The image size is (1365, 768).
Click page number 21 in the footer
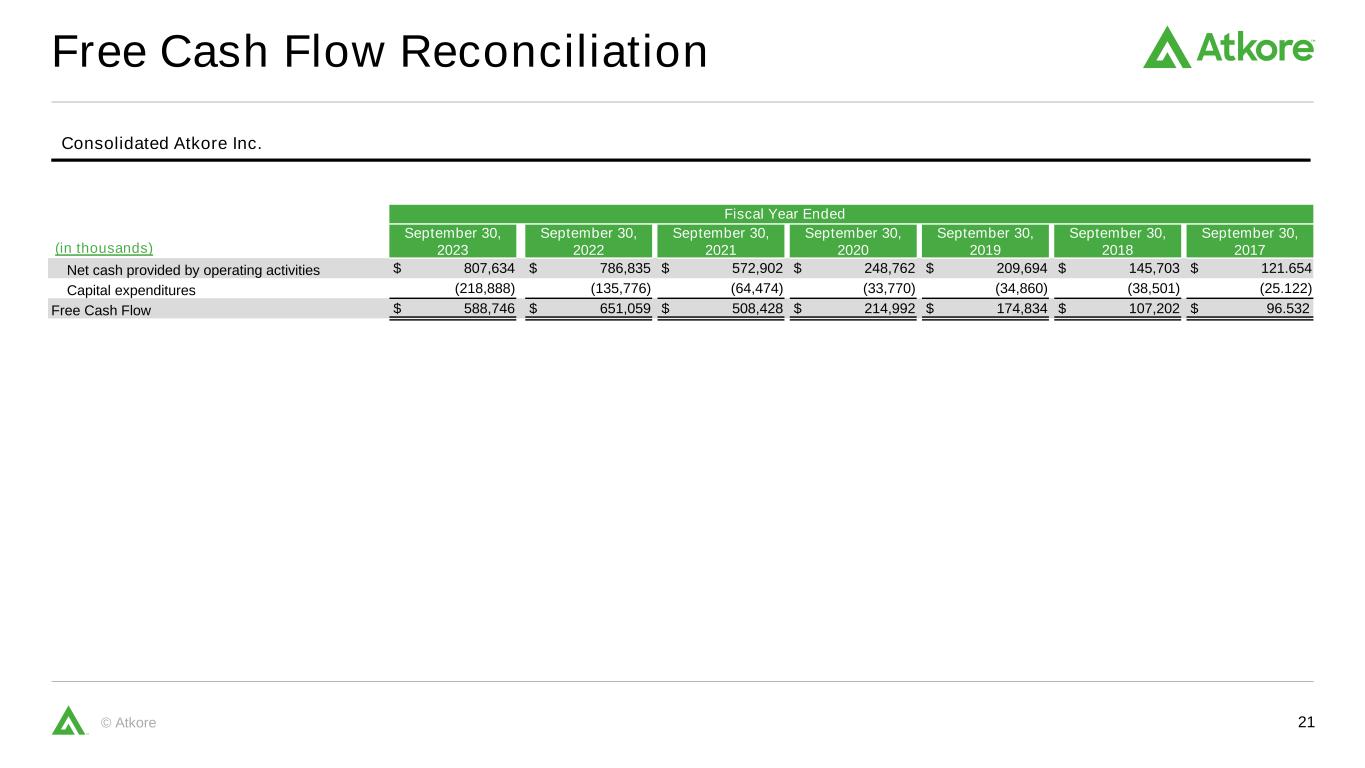1305,722
